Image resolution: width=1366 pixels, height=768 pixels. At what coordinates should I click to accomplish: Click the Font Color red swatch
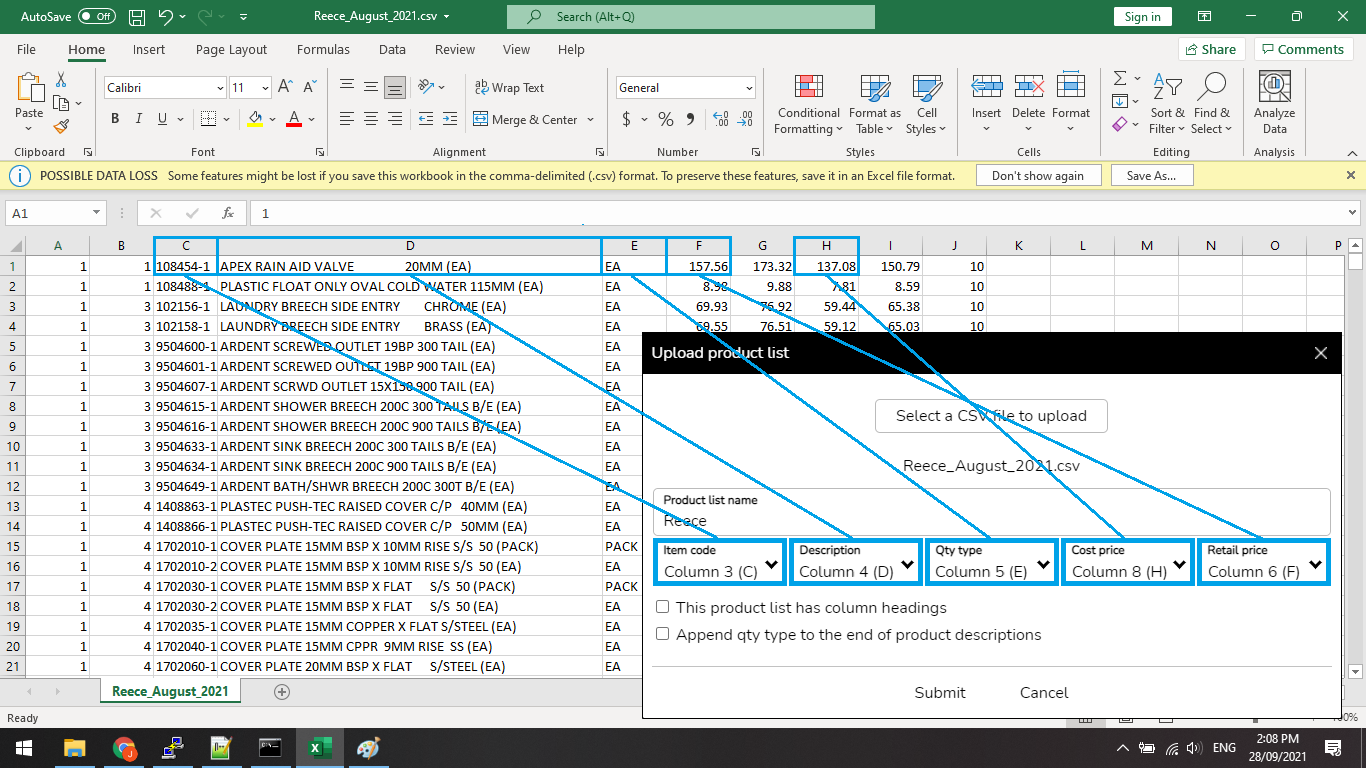pyautogui.click(x=294, y=119)
